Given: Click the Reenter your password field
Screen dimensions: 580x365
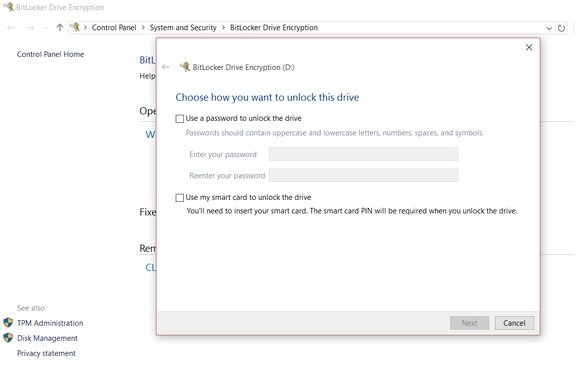Looking at the screenshot, I should click(364, 175).
